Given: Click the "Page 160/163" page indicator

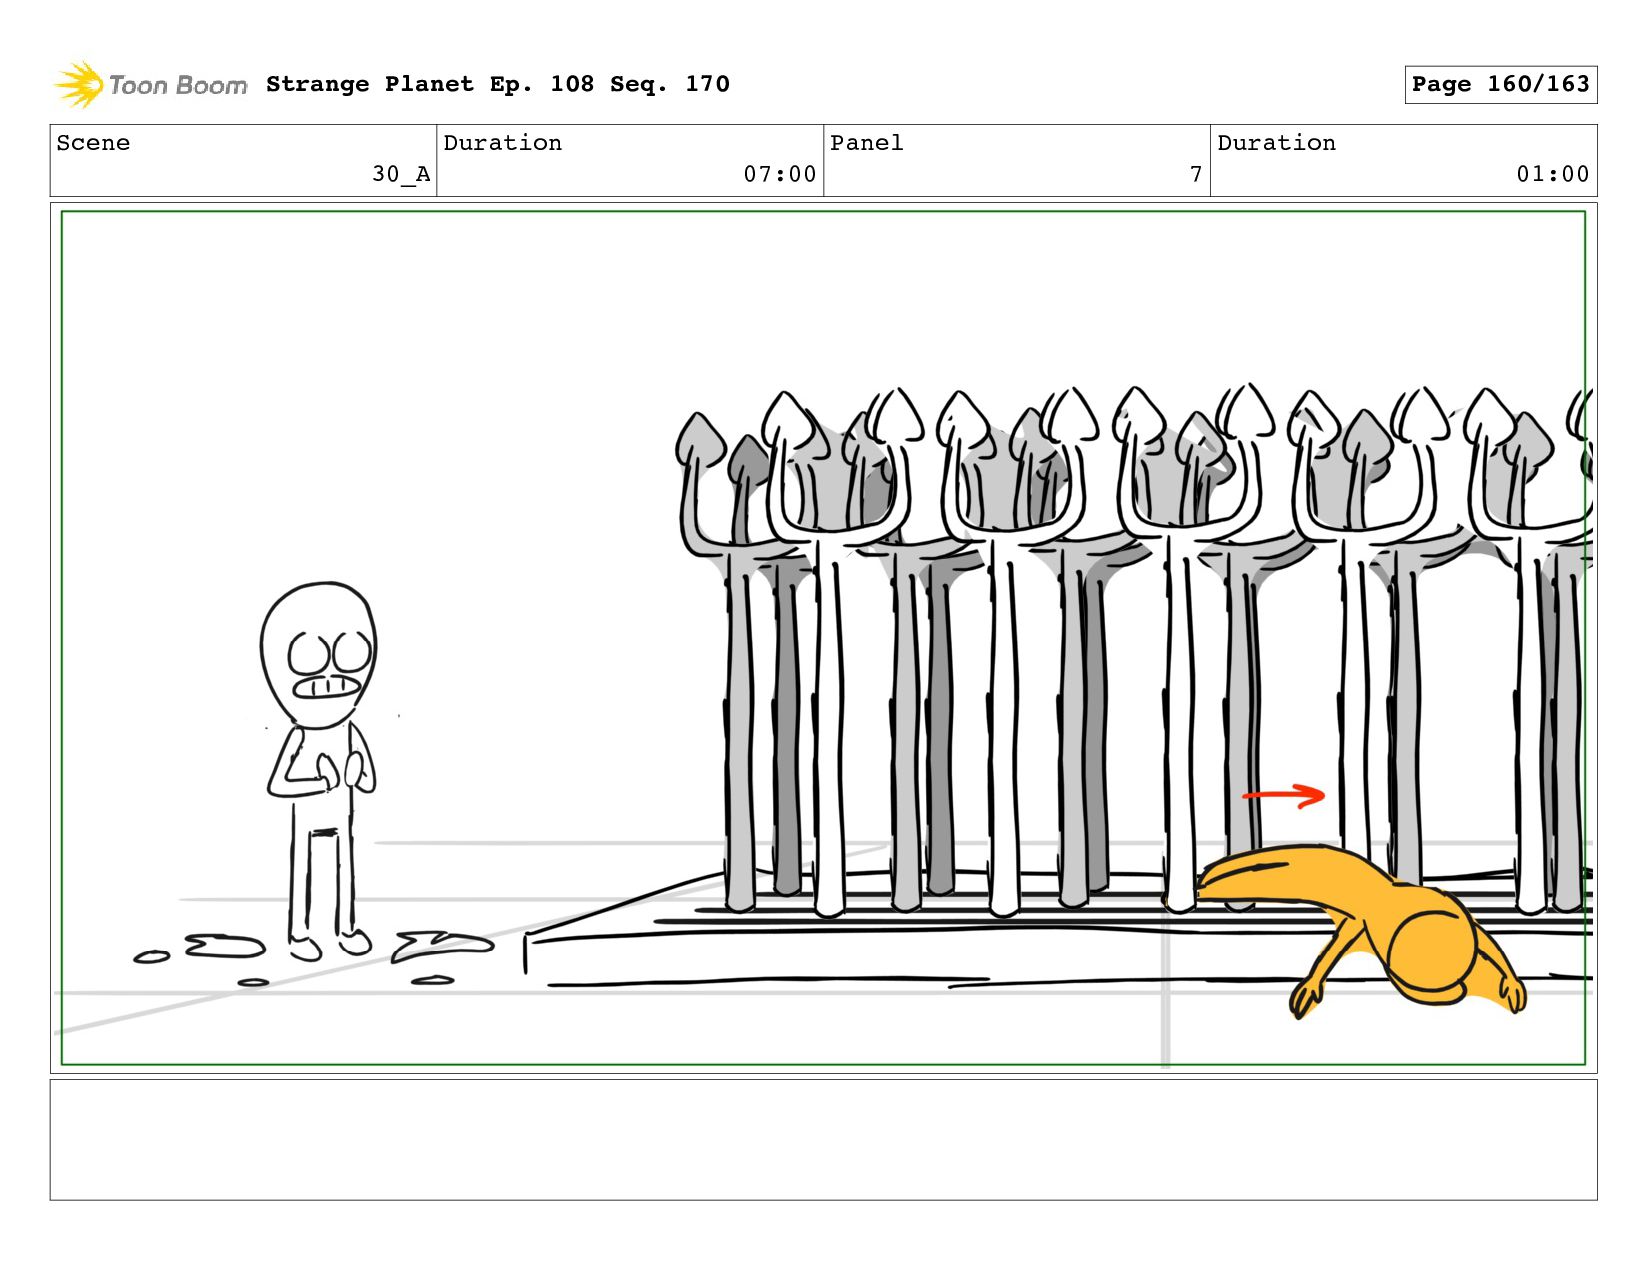Looking at the screenshot, I should point(1500,84).
